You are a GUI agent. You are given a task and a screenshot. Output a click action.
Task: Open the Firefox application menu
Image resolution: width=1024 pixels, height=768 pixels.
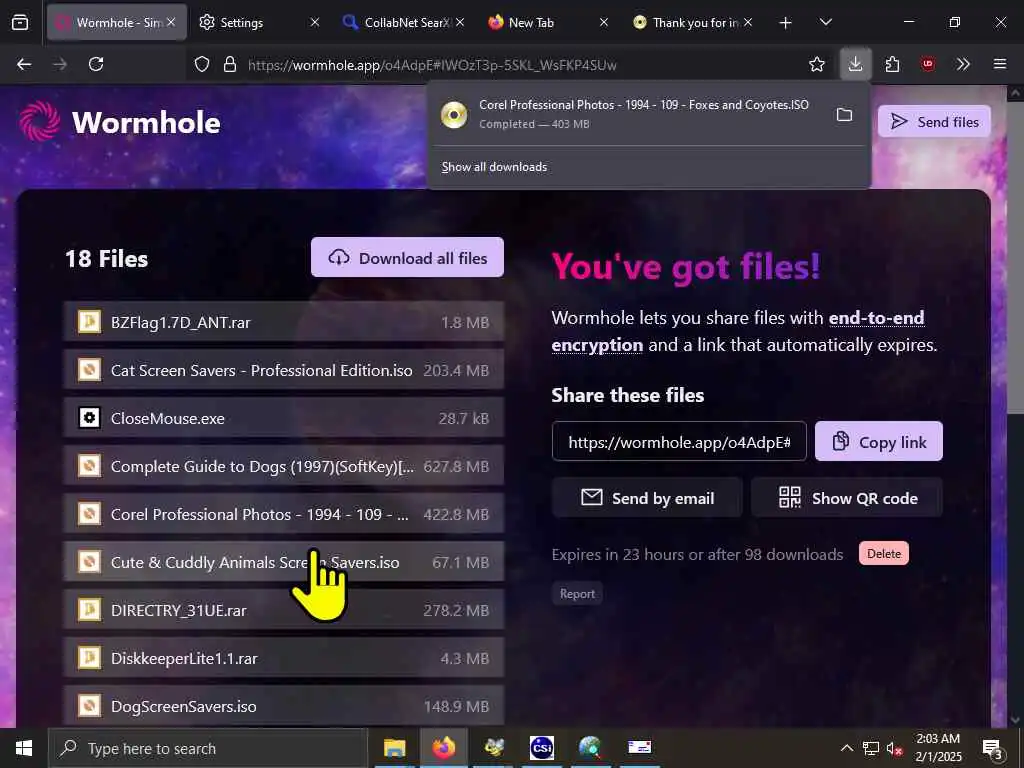[999, 64]
